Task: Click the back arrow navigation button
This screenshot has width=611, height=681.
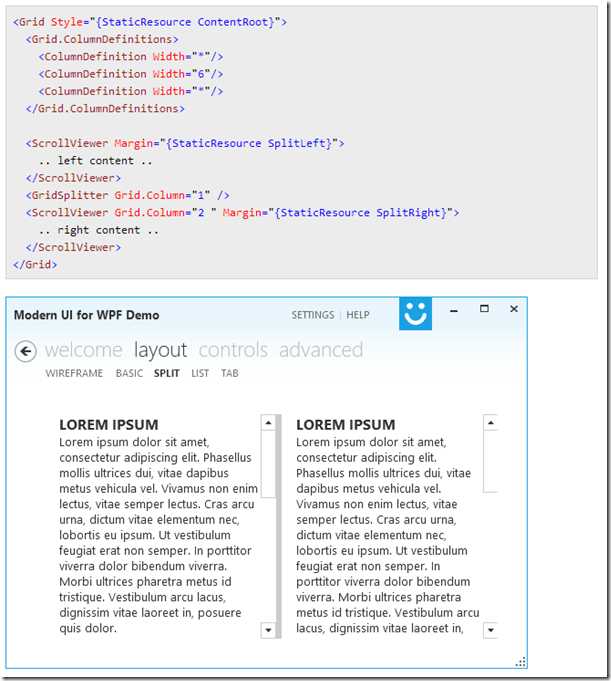Action: click(x=26, y=351)
